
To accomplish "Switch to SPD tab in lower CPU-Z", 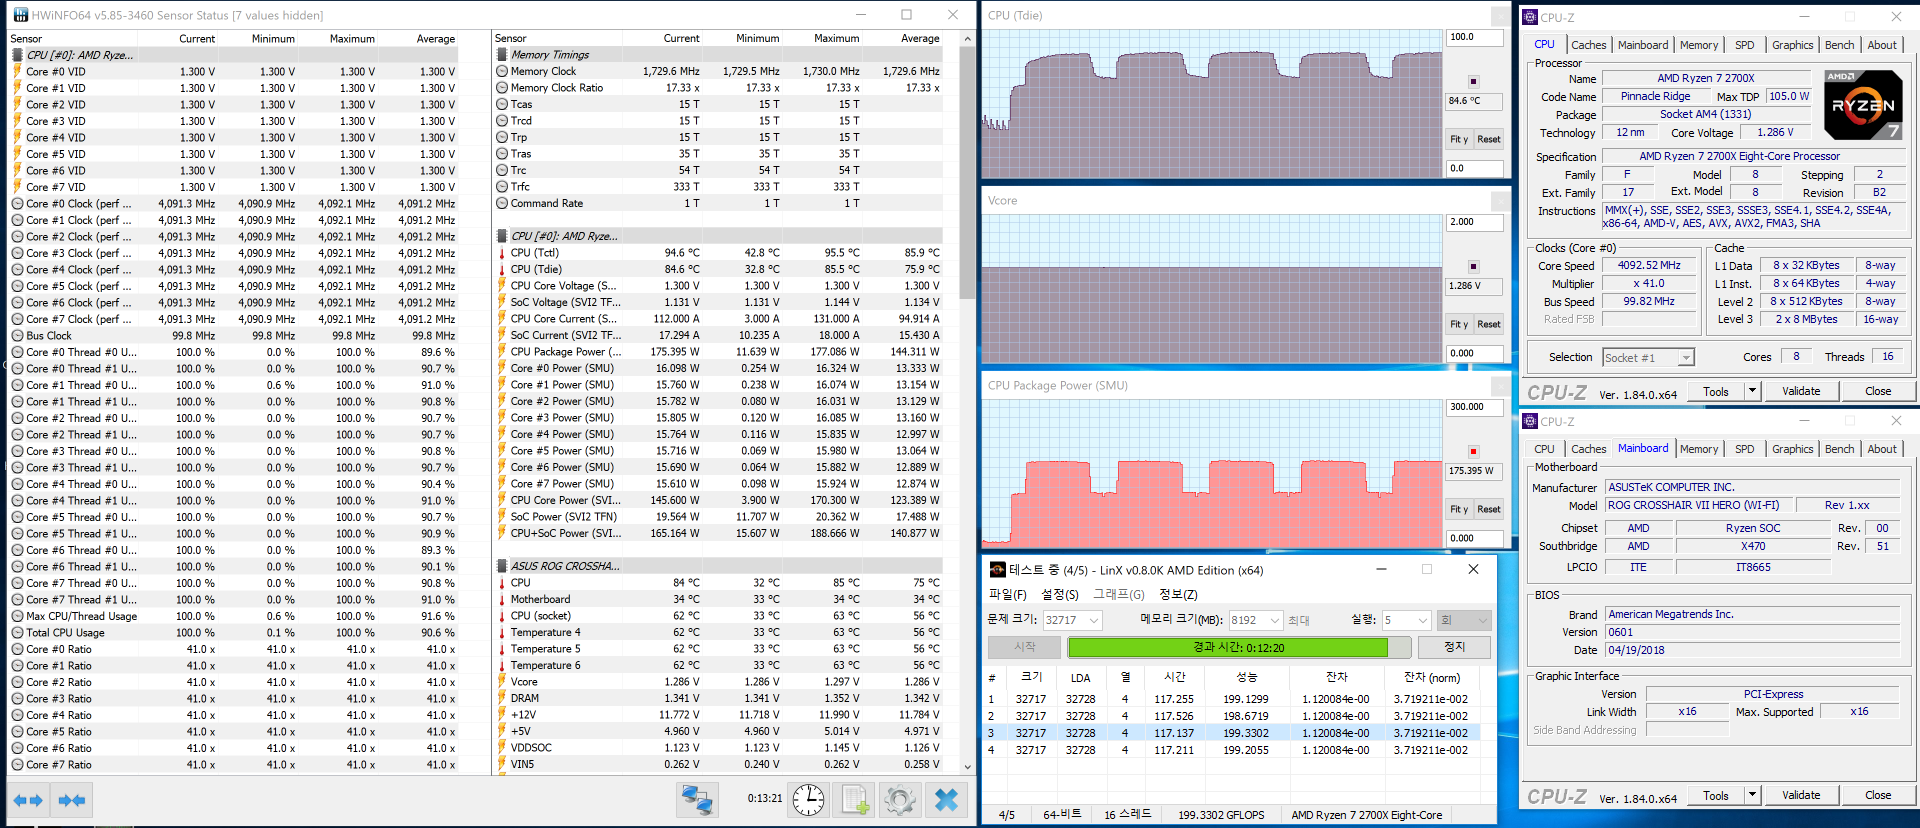I will (x=1744, y=449).
